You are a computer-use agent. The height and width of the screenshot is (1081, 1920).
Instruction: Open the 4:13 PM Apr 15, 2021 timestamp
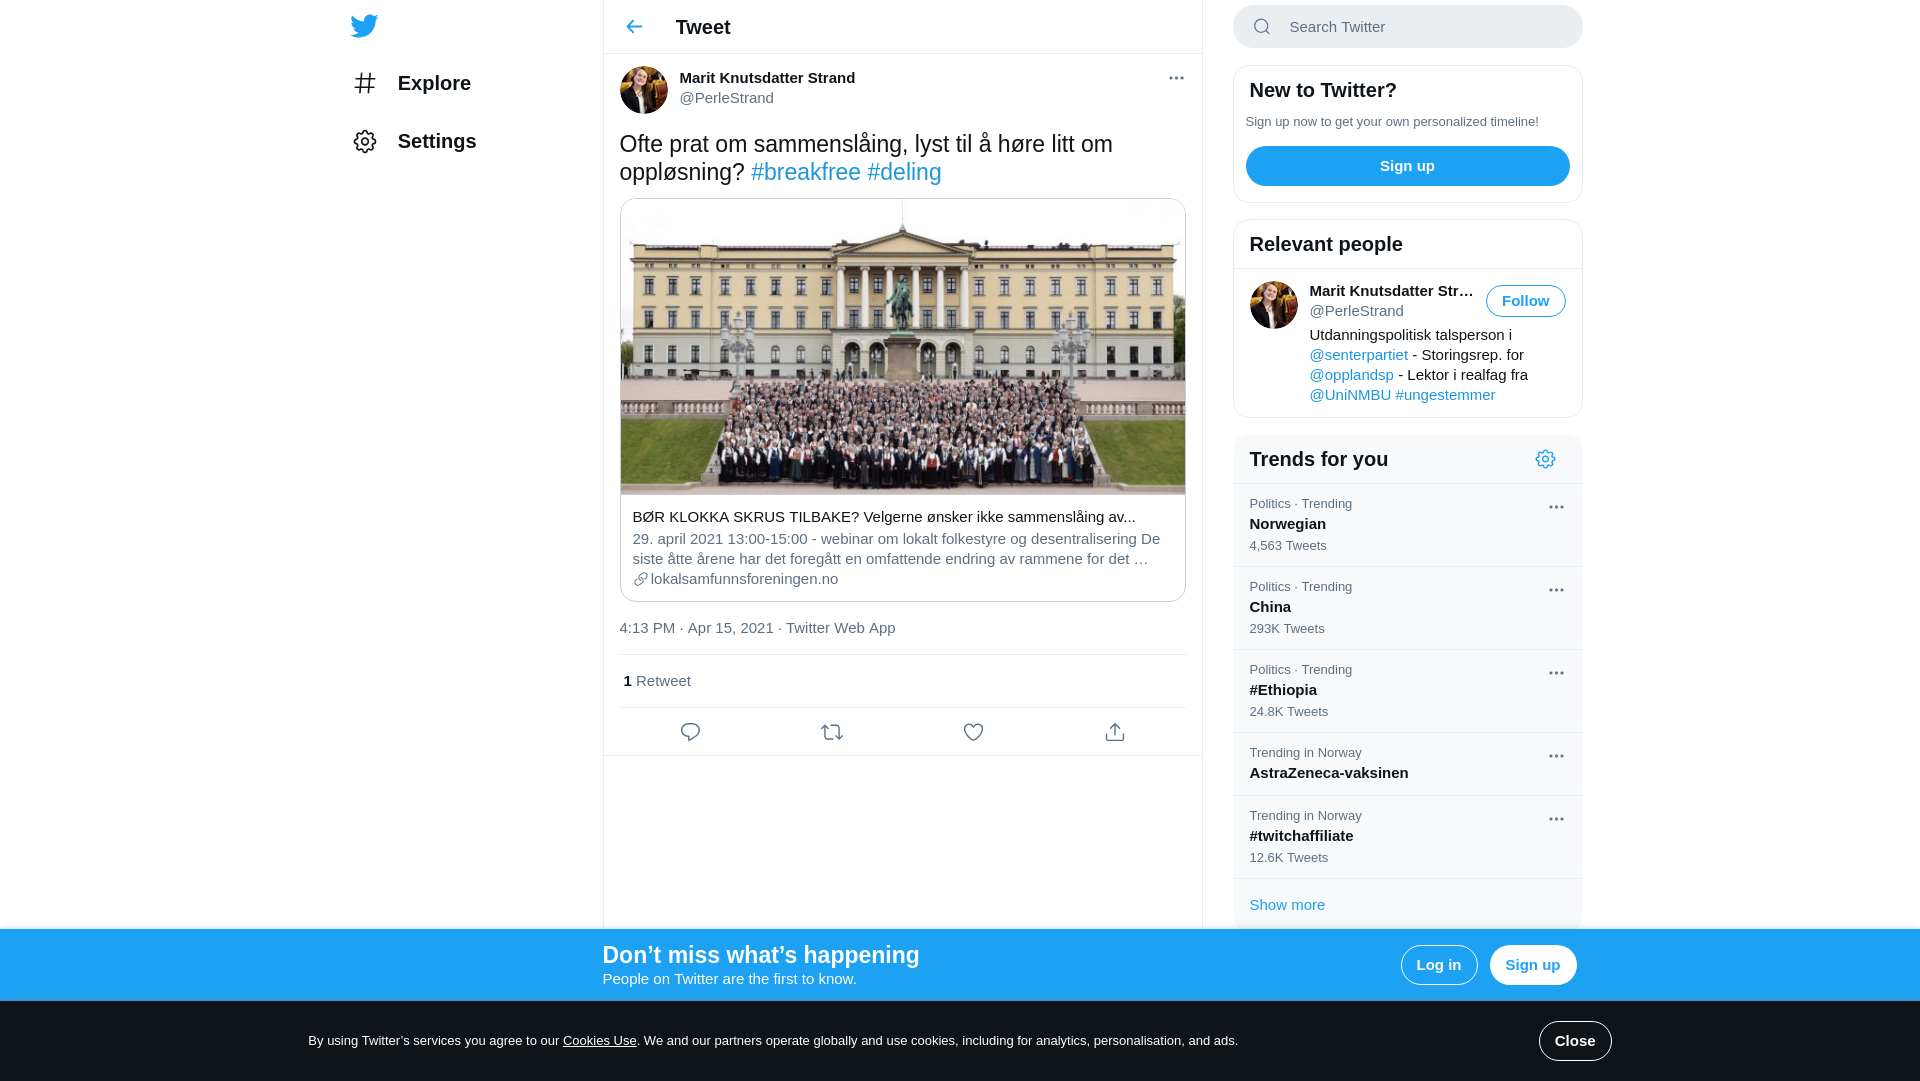click(696, 628)
